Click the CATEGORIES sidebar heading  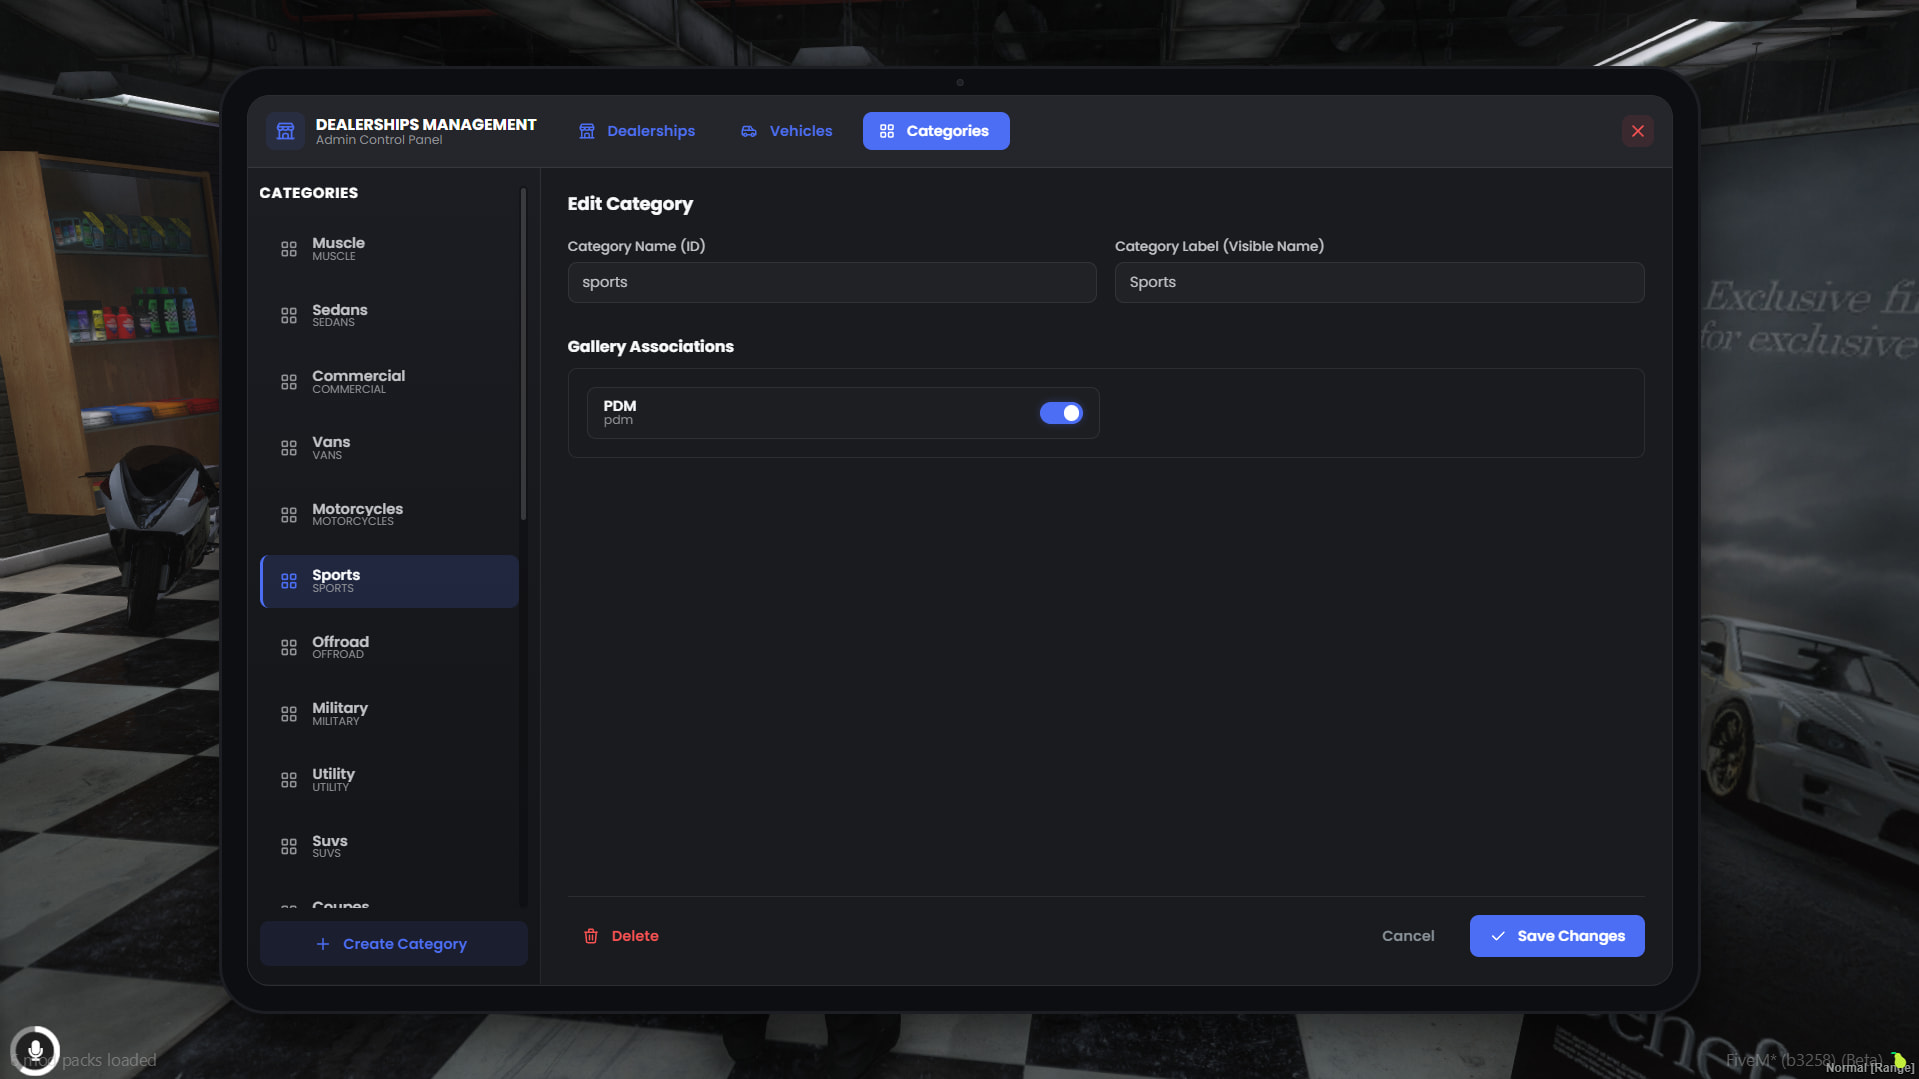pyautogui.click(x=309, y=193)
